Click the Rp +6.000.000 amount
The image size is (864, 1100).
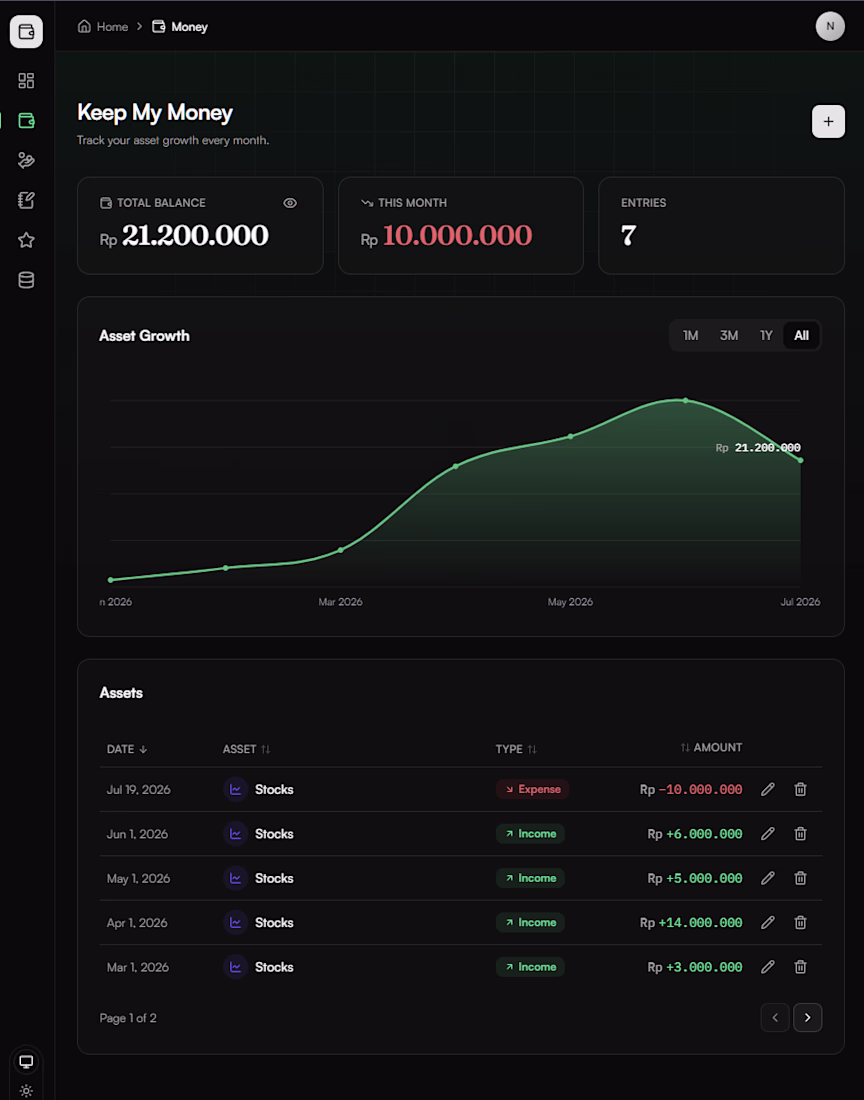pyautogui.click(x=694, y=833)
